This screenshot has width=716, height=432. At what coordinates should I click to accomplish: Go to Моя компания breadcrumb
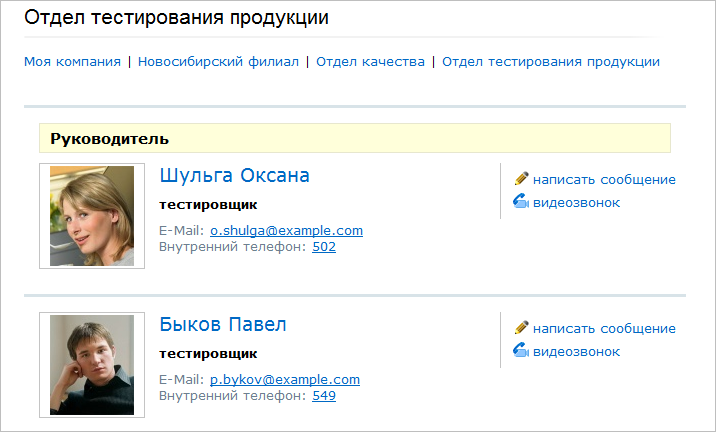tap(72, 61)
